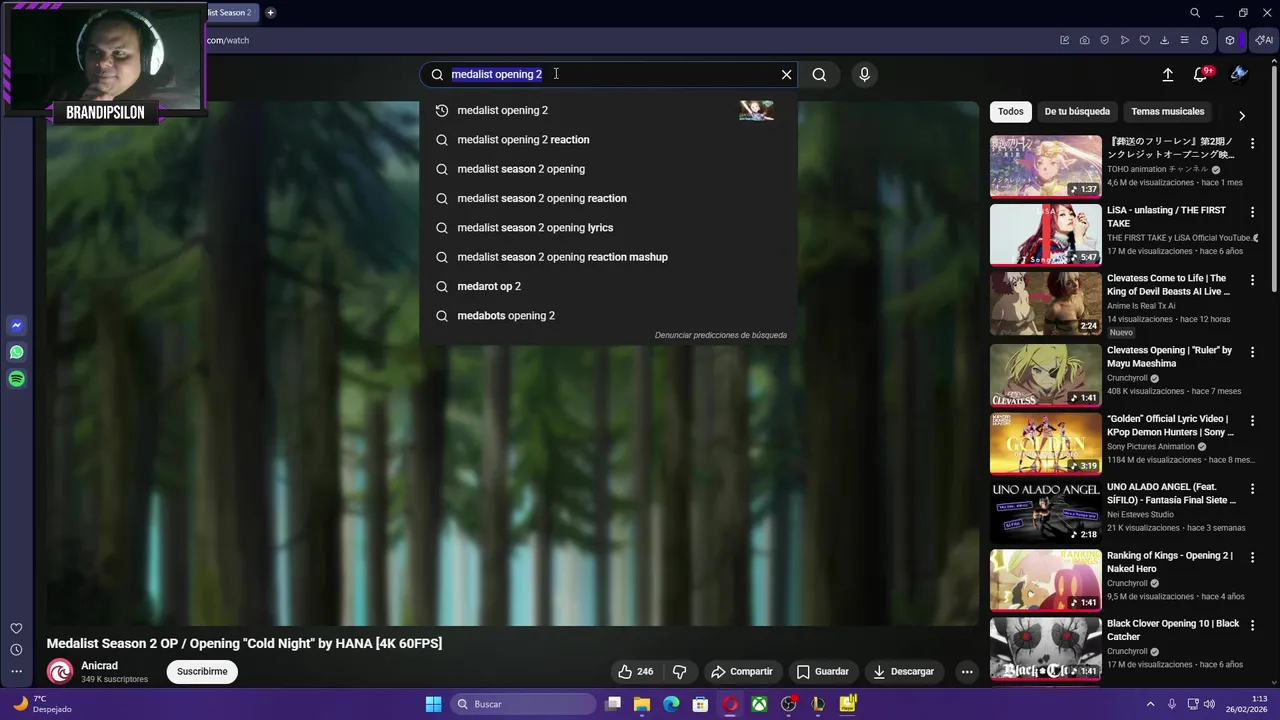
Task: Open Opera extensions cube icon
Action: 1230,40
